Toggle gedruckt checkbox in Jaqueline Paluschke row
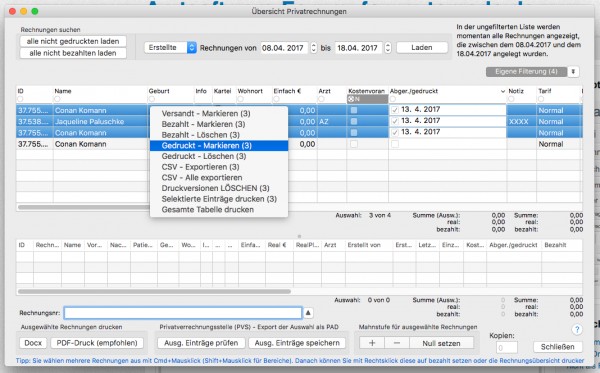600x373 pixels. tap(395, 121)
